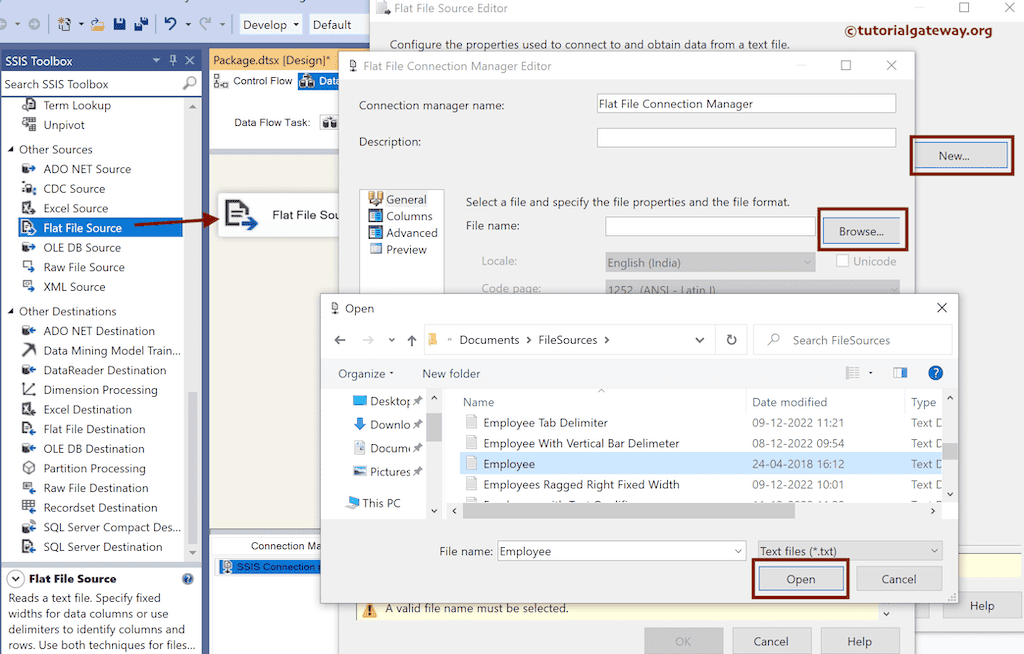The image size is (1024, 654).
Task: Click the pin icon on SSIS Toolbox
Action: point(173,60)
